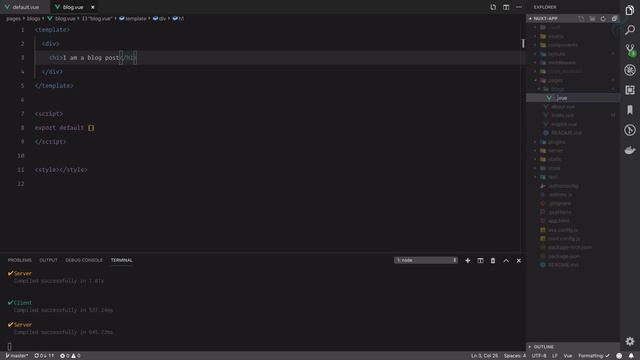This screenshot has height=360, width=640.
Task: Refresh the Explorer file tree
Action: point(603,18)
